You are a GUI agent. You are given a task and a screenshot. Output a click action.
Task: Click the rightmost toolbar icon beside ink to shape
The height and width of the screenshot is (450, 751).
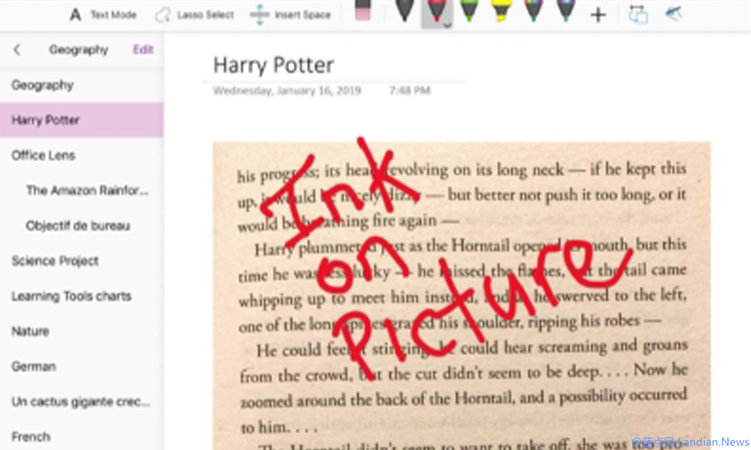[673, 13]
